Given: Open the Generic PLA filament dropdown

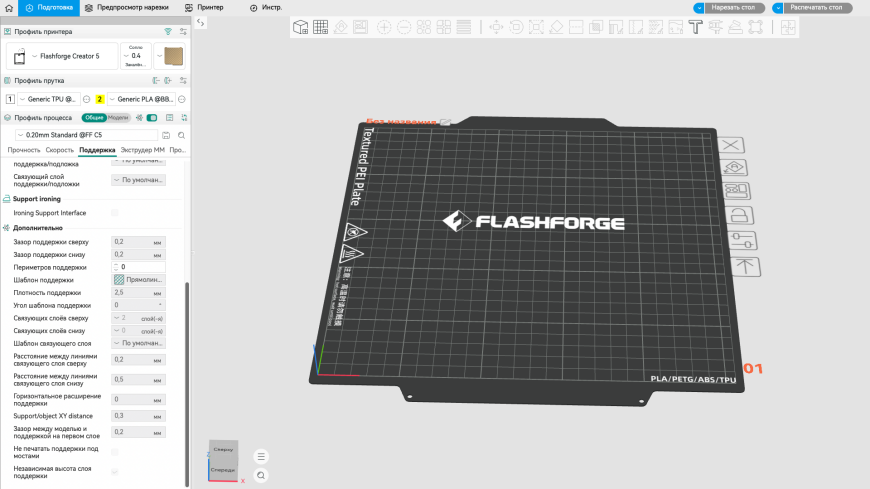Looking at the screenshot, I should (141, 99).
